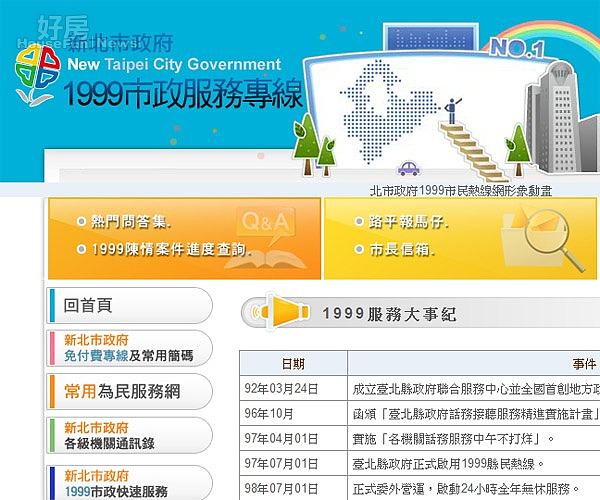Open the 熱門問答集 link

click(x=131, y=222)
